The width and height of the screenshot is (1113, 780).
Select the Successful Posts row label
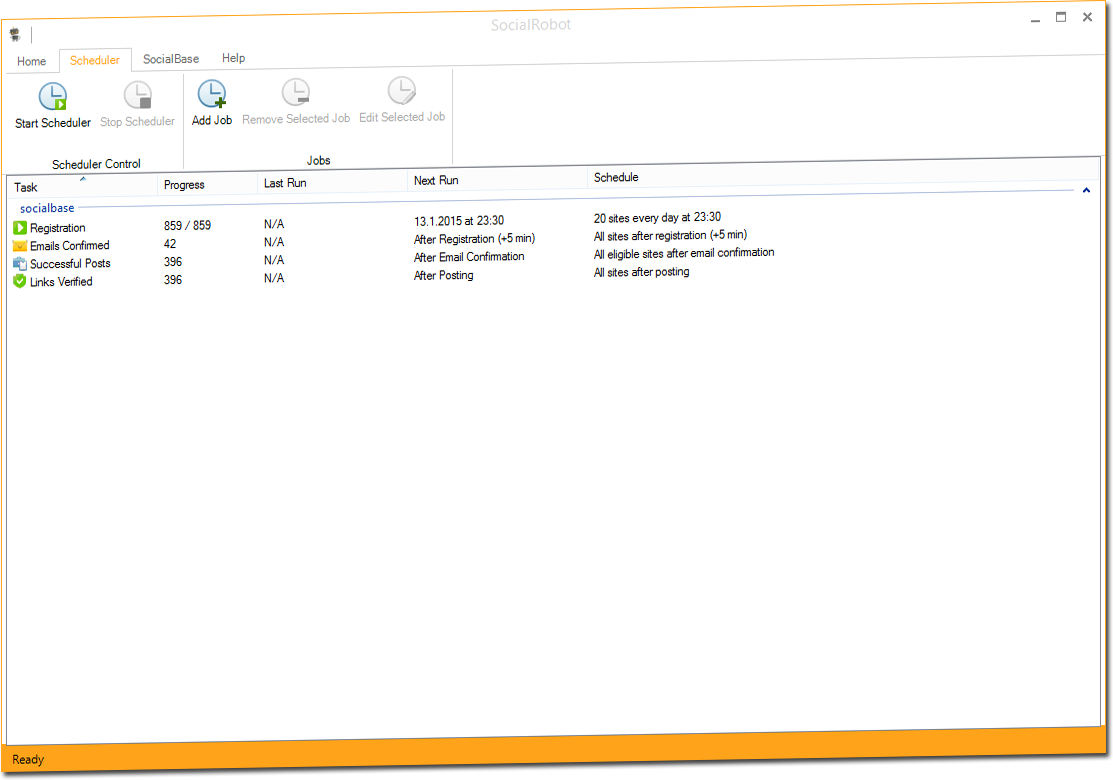pyautogui.click(x=70, y=263)
